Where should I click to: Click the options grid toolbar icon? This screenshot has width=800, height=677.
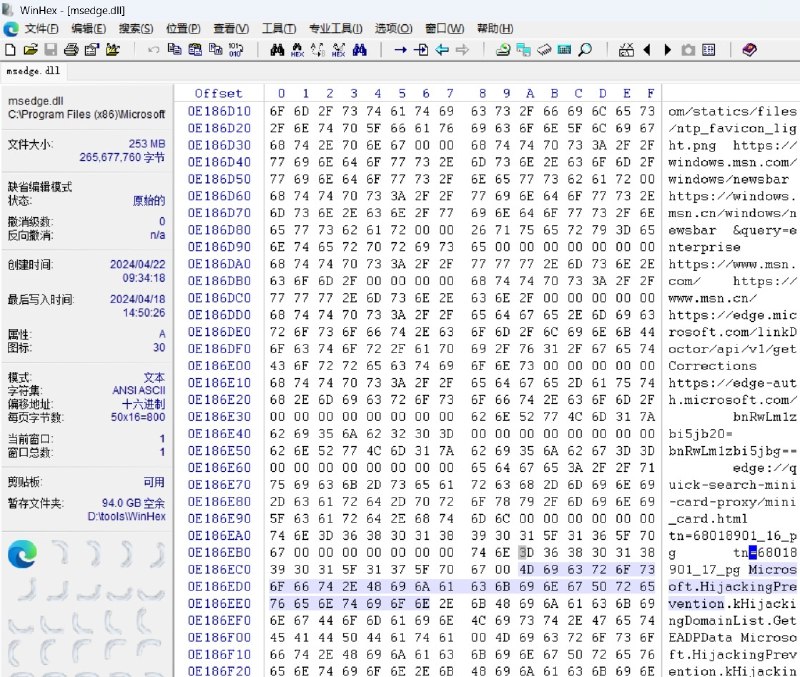709,49
